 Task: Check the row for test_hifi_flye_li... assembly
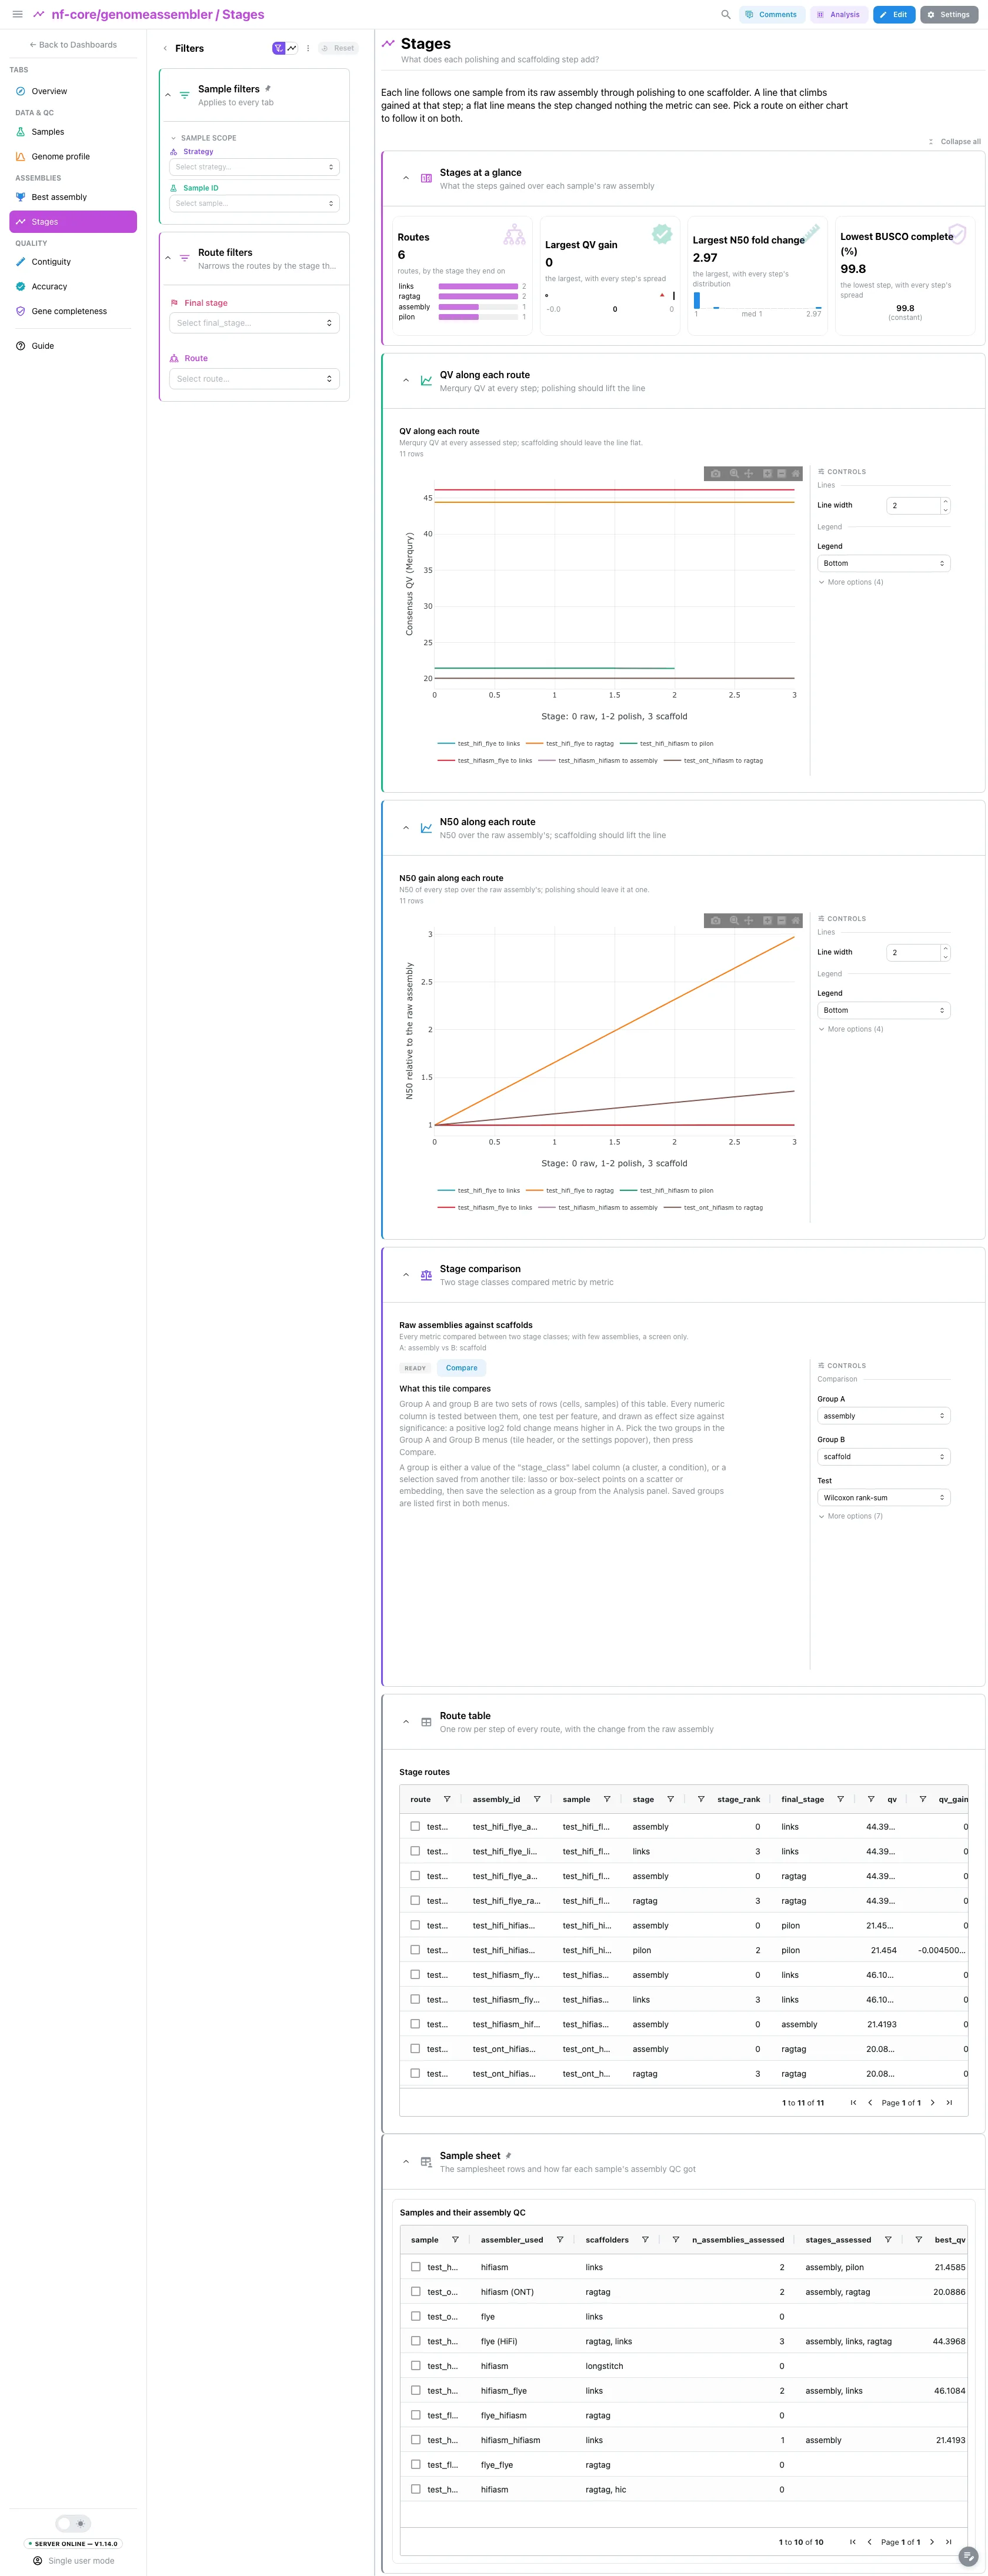point(415,1851)
